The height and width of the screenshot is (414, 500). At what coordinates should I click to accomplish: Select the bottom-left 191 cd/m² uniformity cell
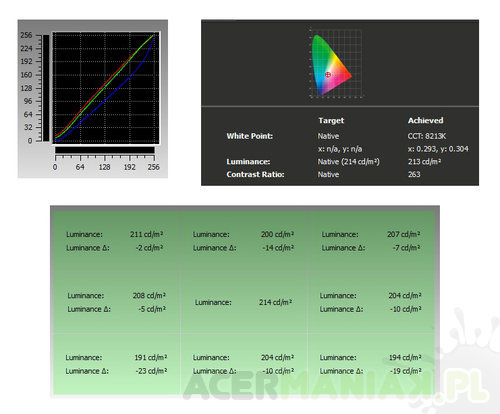[117, 364]
